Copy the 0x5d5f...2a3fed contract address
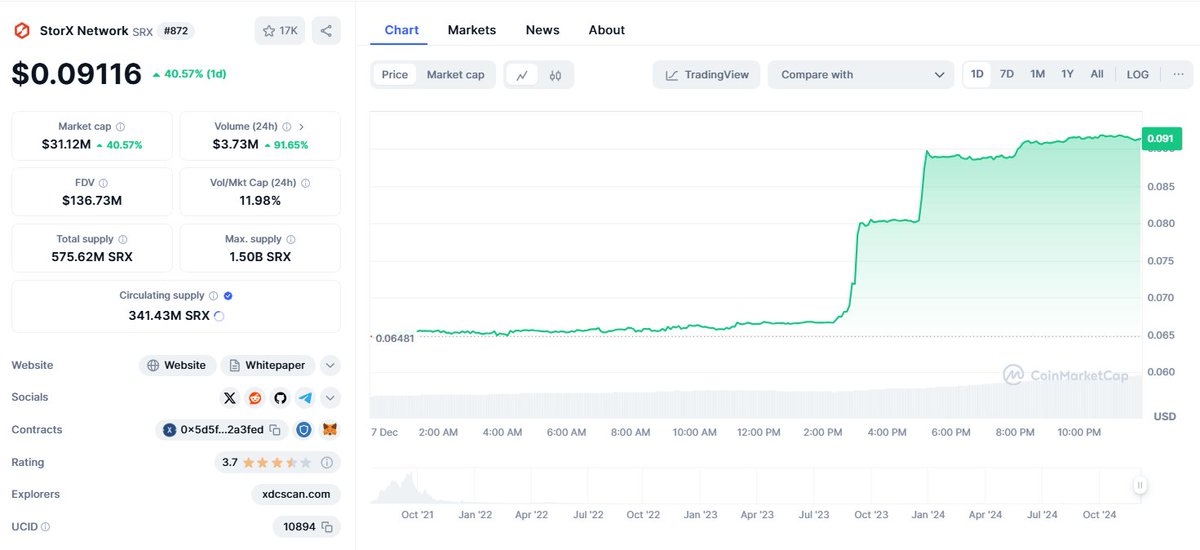The image size is (1200, 550). (274, 430)
